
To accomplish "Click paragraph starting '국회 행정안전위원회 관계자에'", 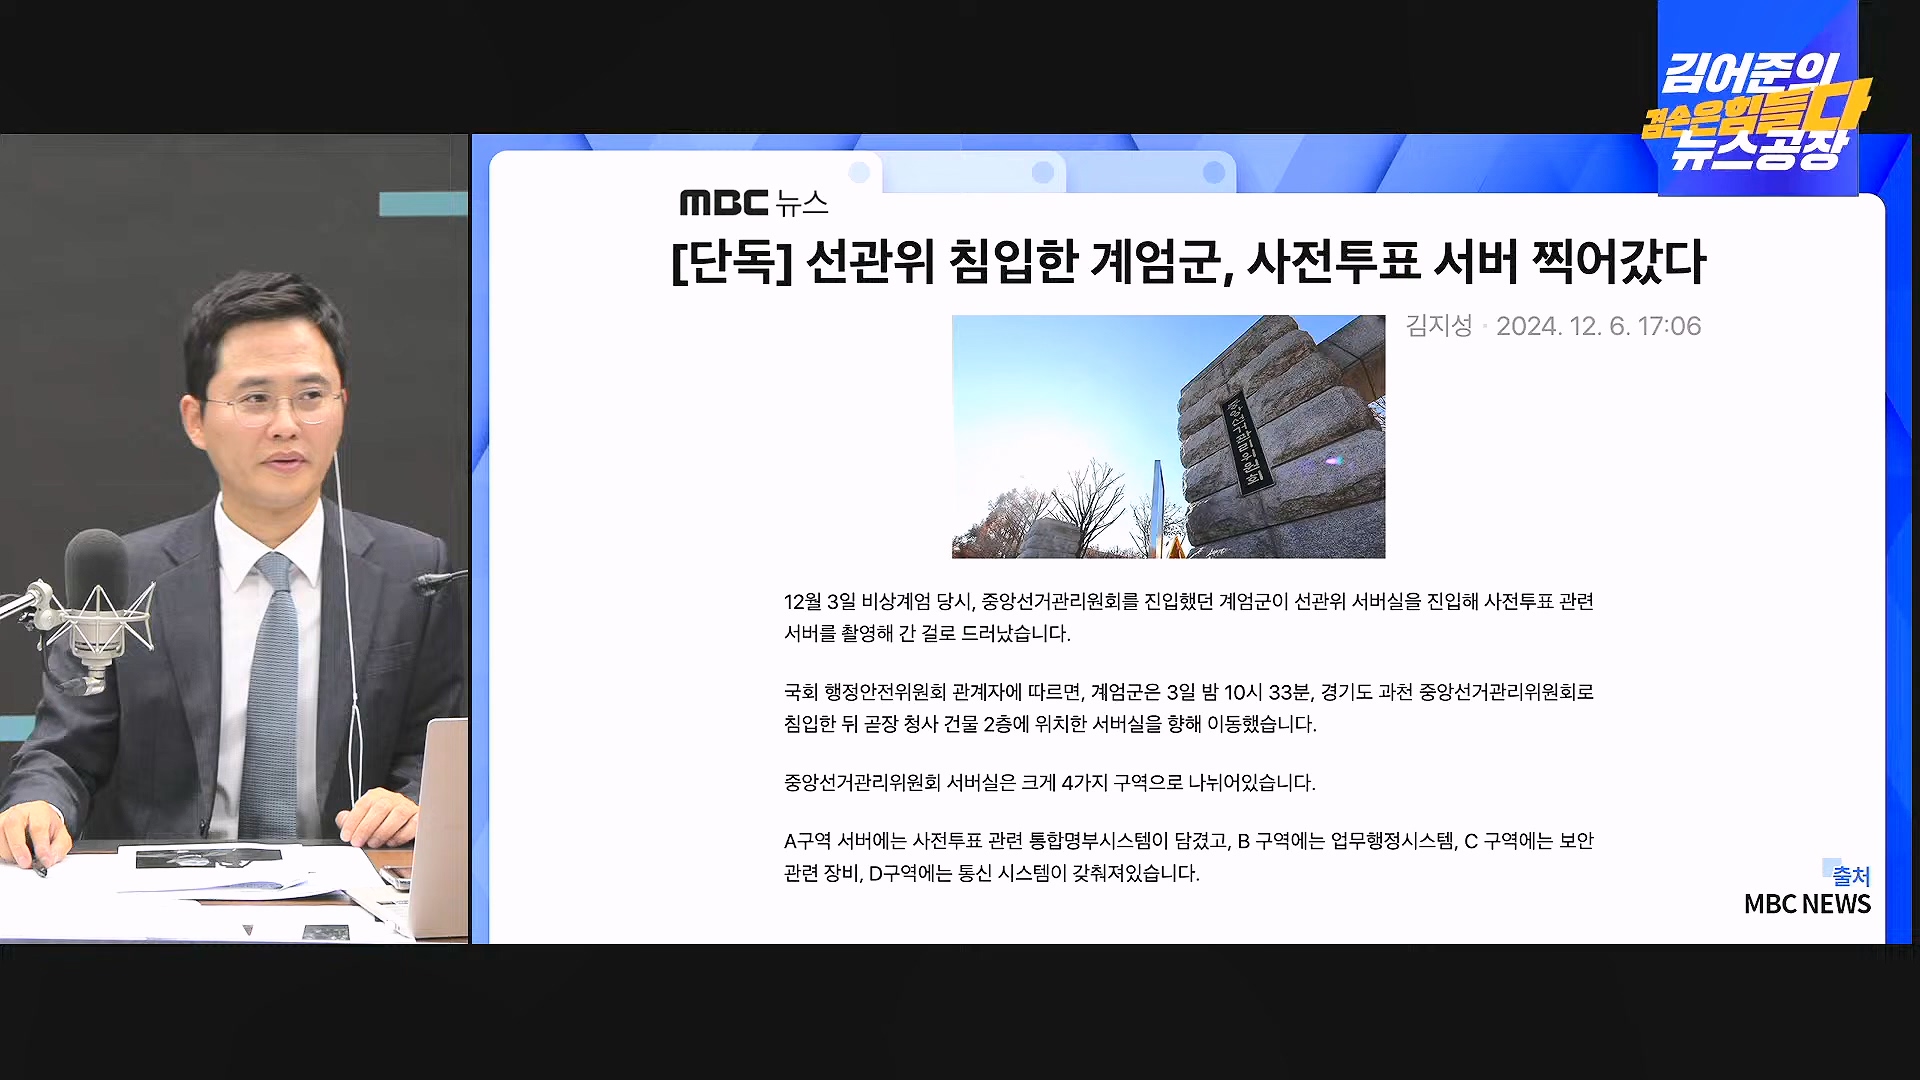I will (x=1188, y=707).
